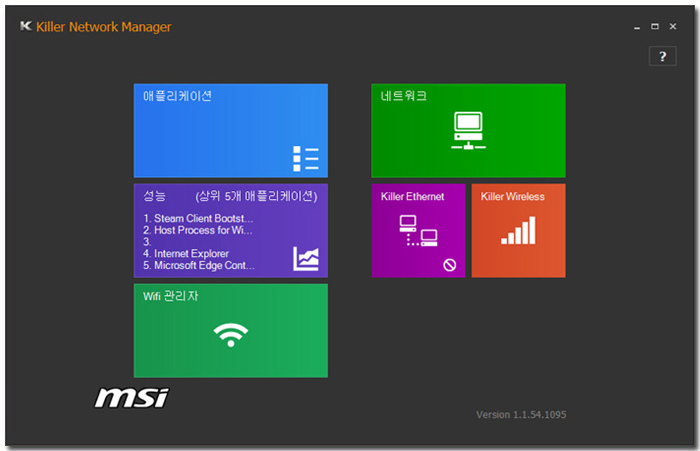The height and width of the screenshot is (451, 700).
Task: Open help with the question mark button
Action: click(x=662, y=56)
